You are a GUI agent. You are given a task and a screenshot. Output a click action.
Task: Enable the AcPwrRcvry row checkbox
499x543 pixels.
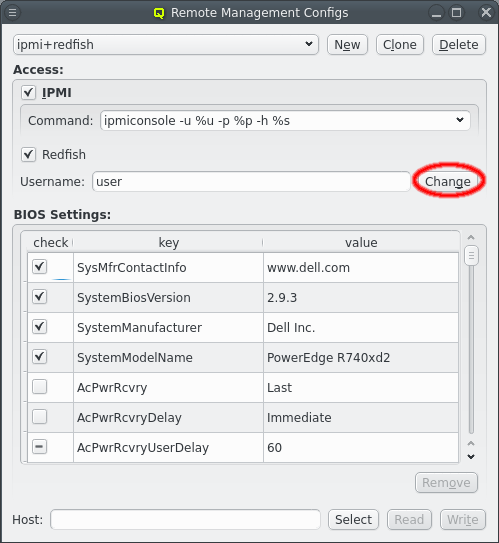(x=39, y=387)
